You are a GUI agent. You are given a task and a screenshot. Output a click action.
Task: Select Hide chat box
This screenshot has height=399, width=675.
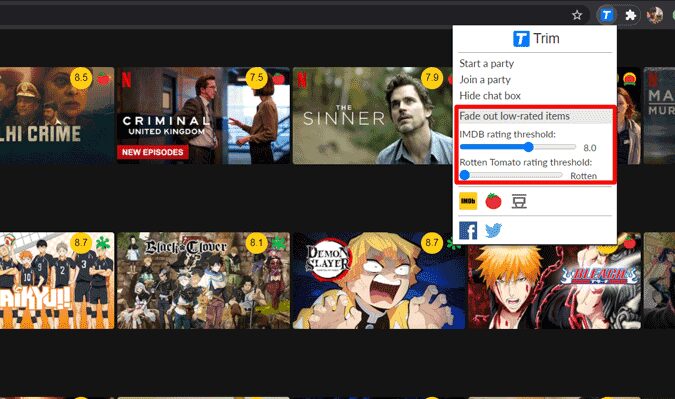coord(490,96)
